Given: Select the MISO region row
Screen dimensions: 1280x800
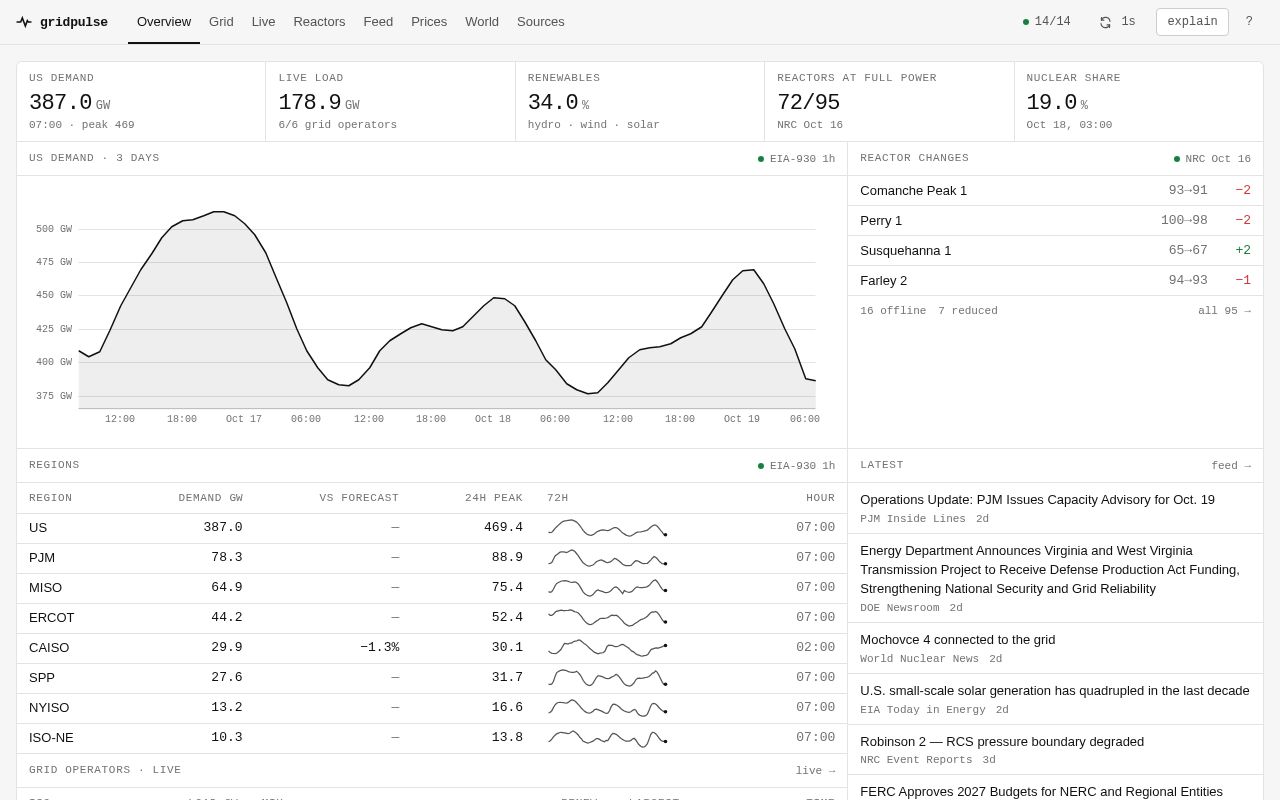Looking at the screenshot, I should click(x=432, y=588).
